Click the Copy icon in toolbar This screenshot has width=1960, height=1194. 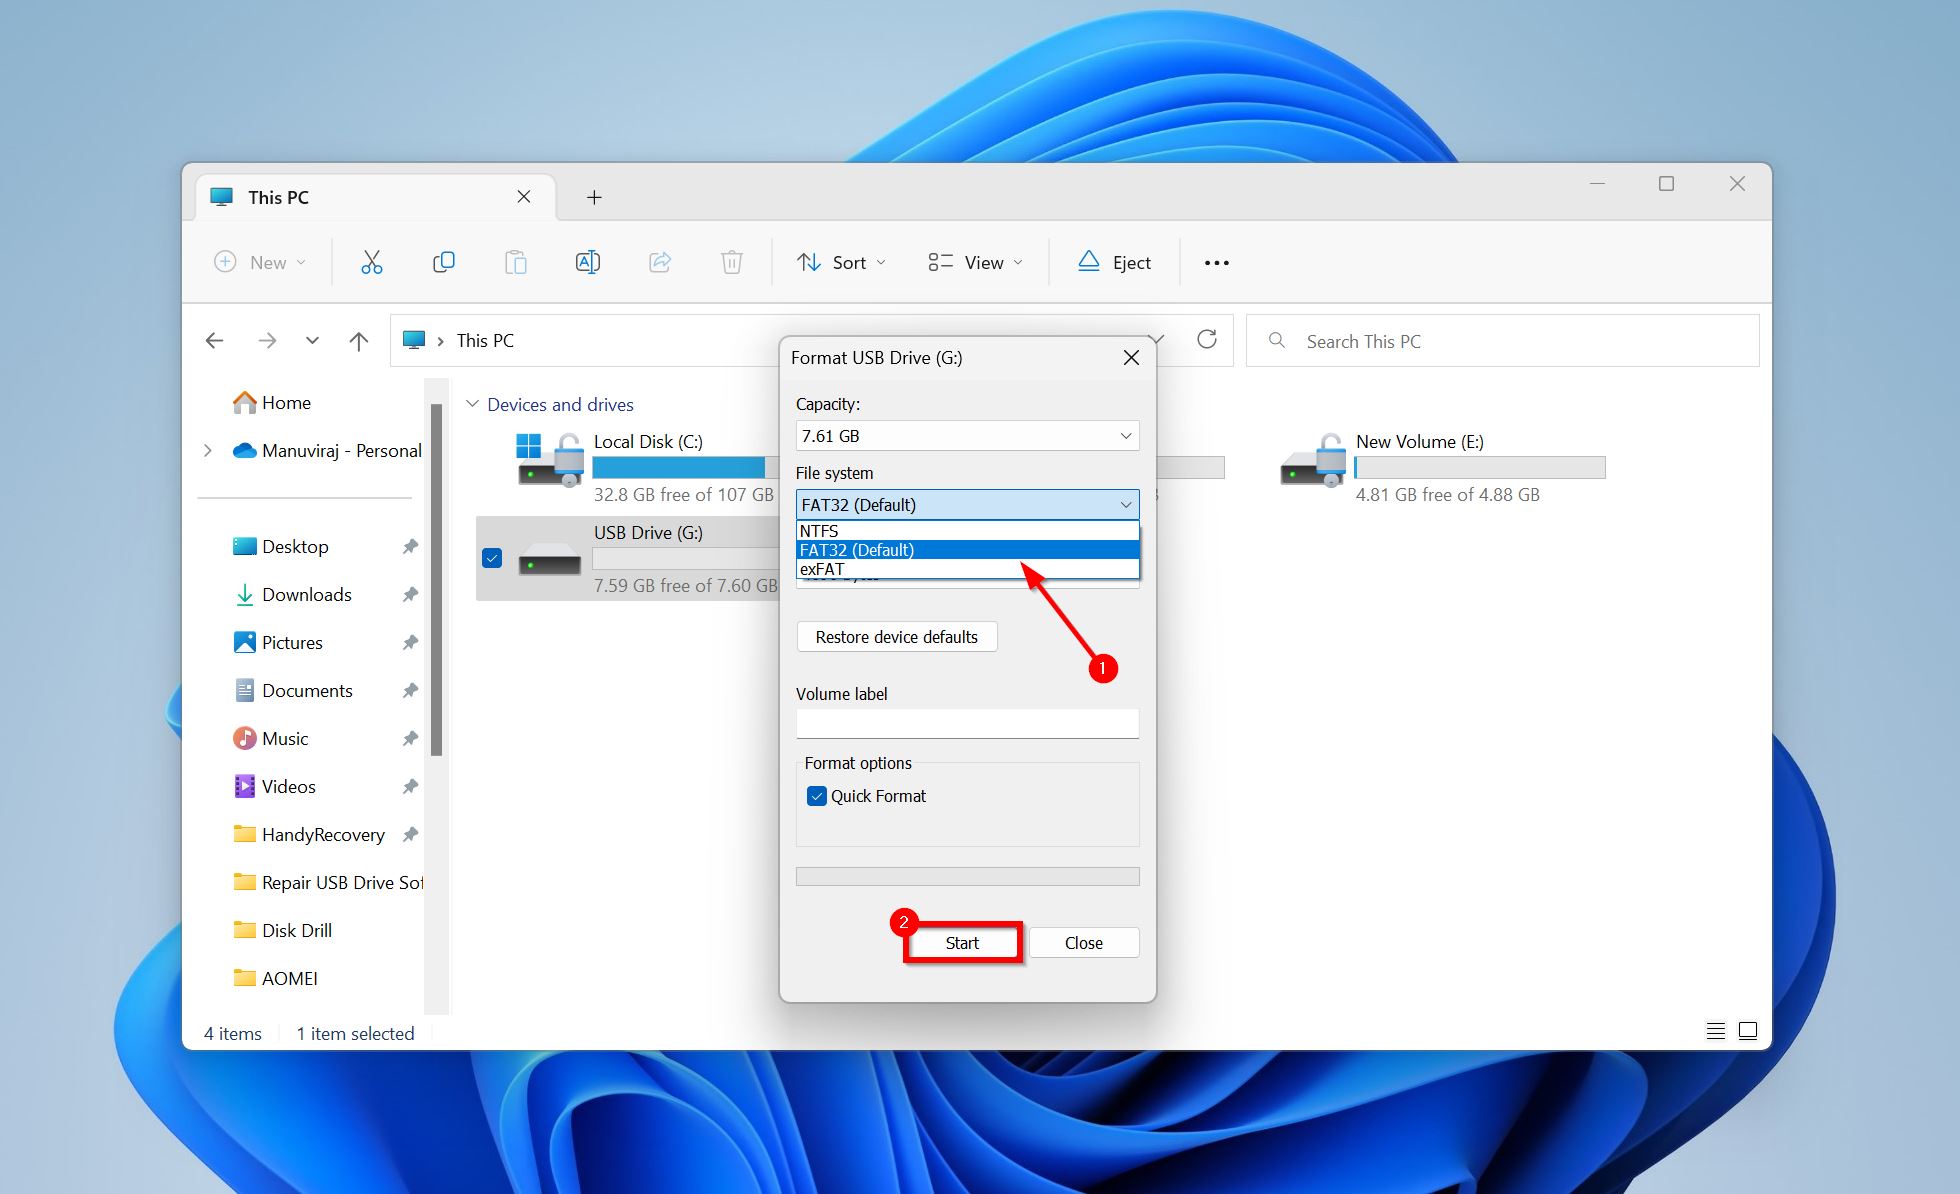(x=443, y=262)
